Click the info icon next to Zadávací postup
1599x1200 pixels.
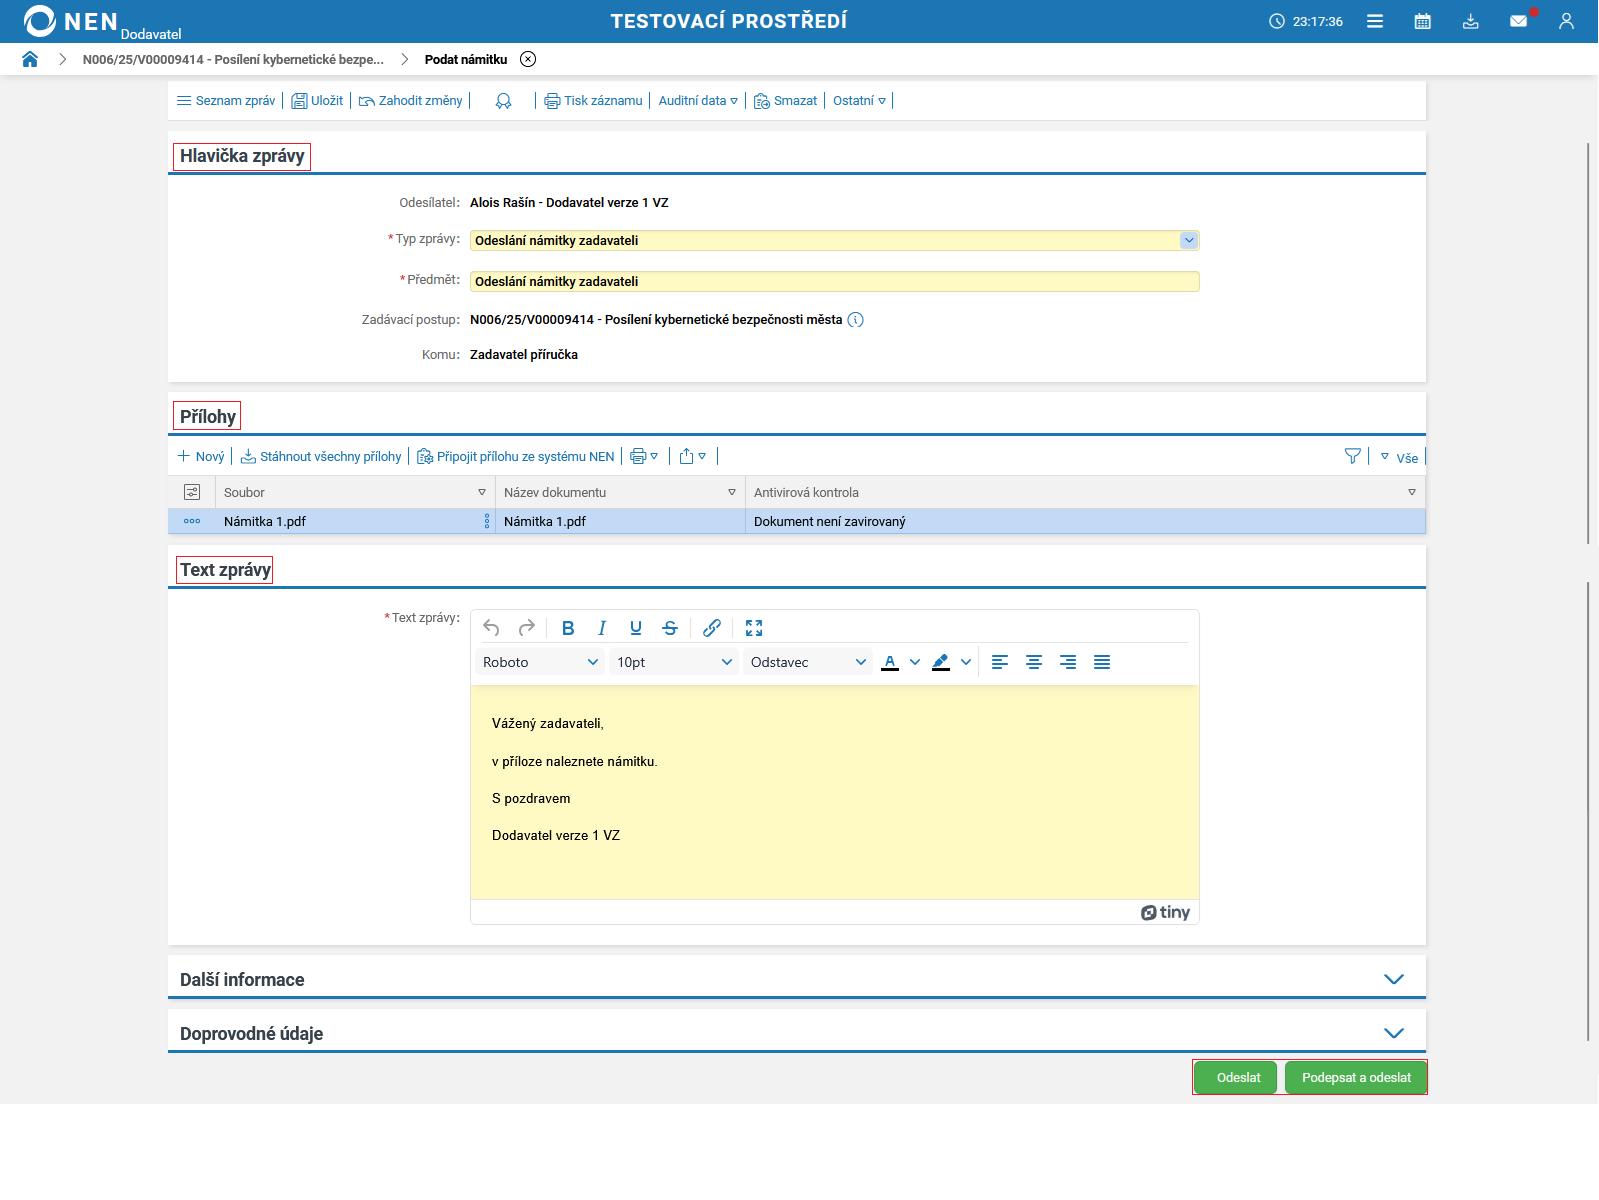point(855,320)
